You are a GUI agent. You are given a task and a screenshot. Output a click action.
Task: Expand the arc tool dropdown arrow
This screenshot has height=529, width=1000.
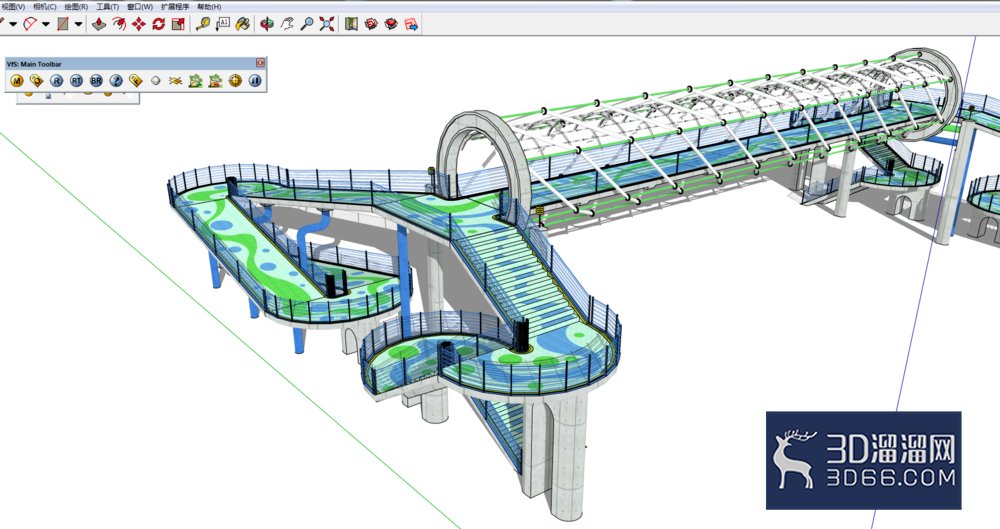click(x=46, y=24)
